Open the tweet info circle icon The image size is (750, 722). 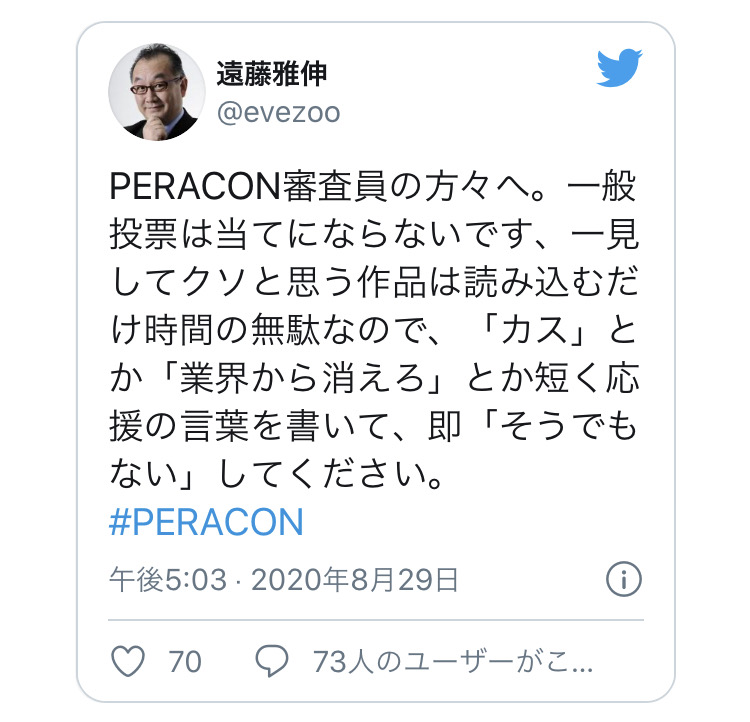624,579
